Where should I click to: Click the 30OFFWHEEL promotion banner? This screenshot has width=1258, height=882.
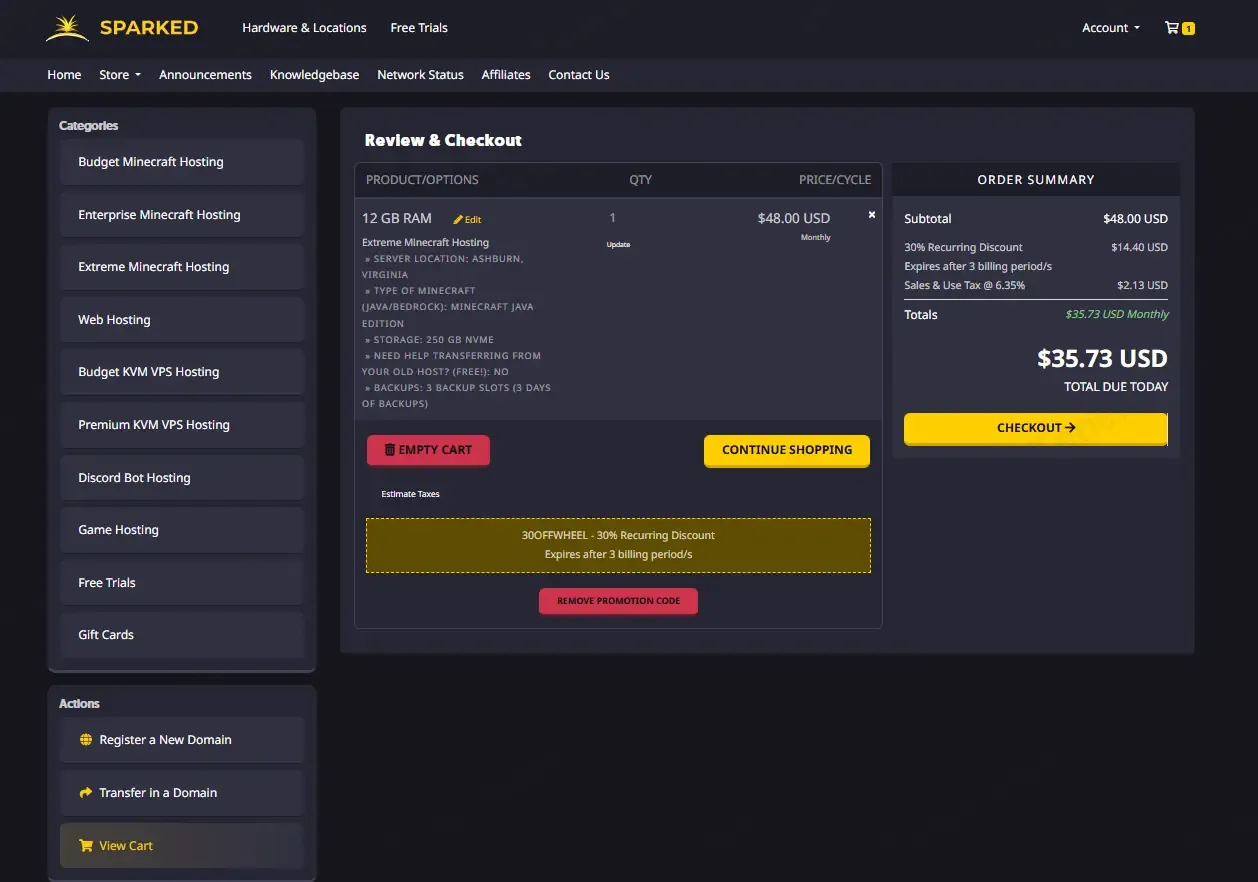coord(618,545)
